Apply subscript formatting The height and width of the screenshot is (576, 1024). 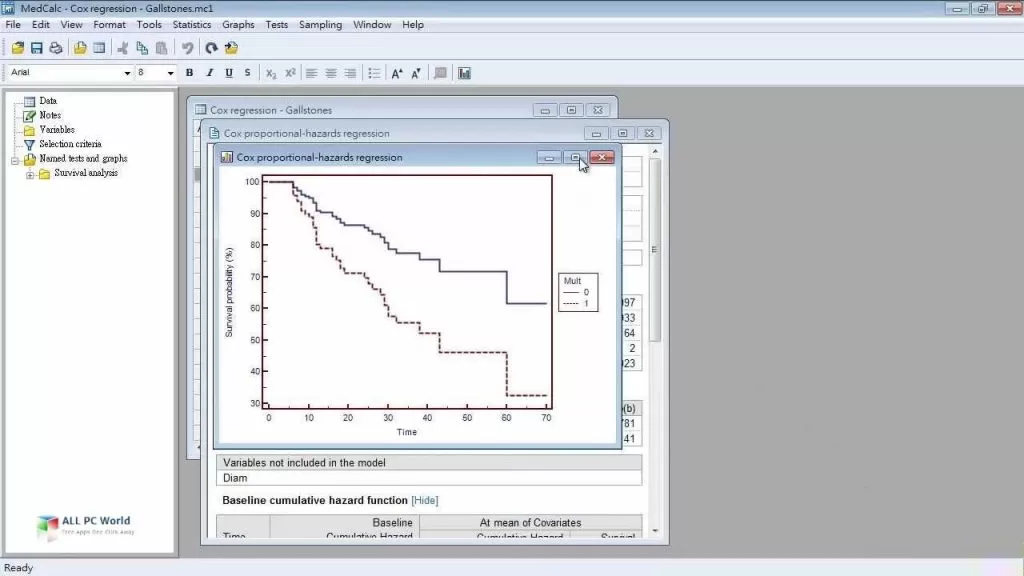point(271,73)
